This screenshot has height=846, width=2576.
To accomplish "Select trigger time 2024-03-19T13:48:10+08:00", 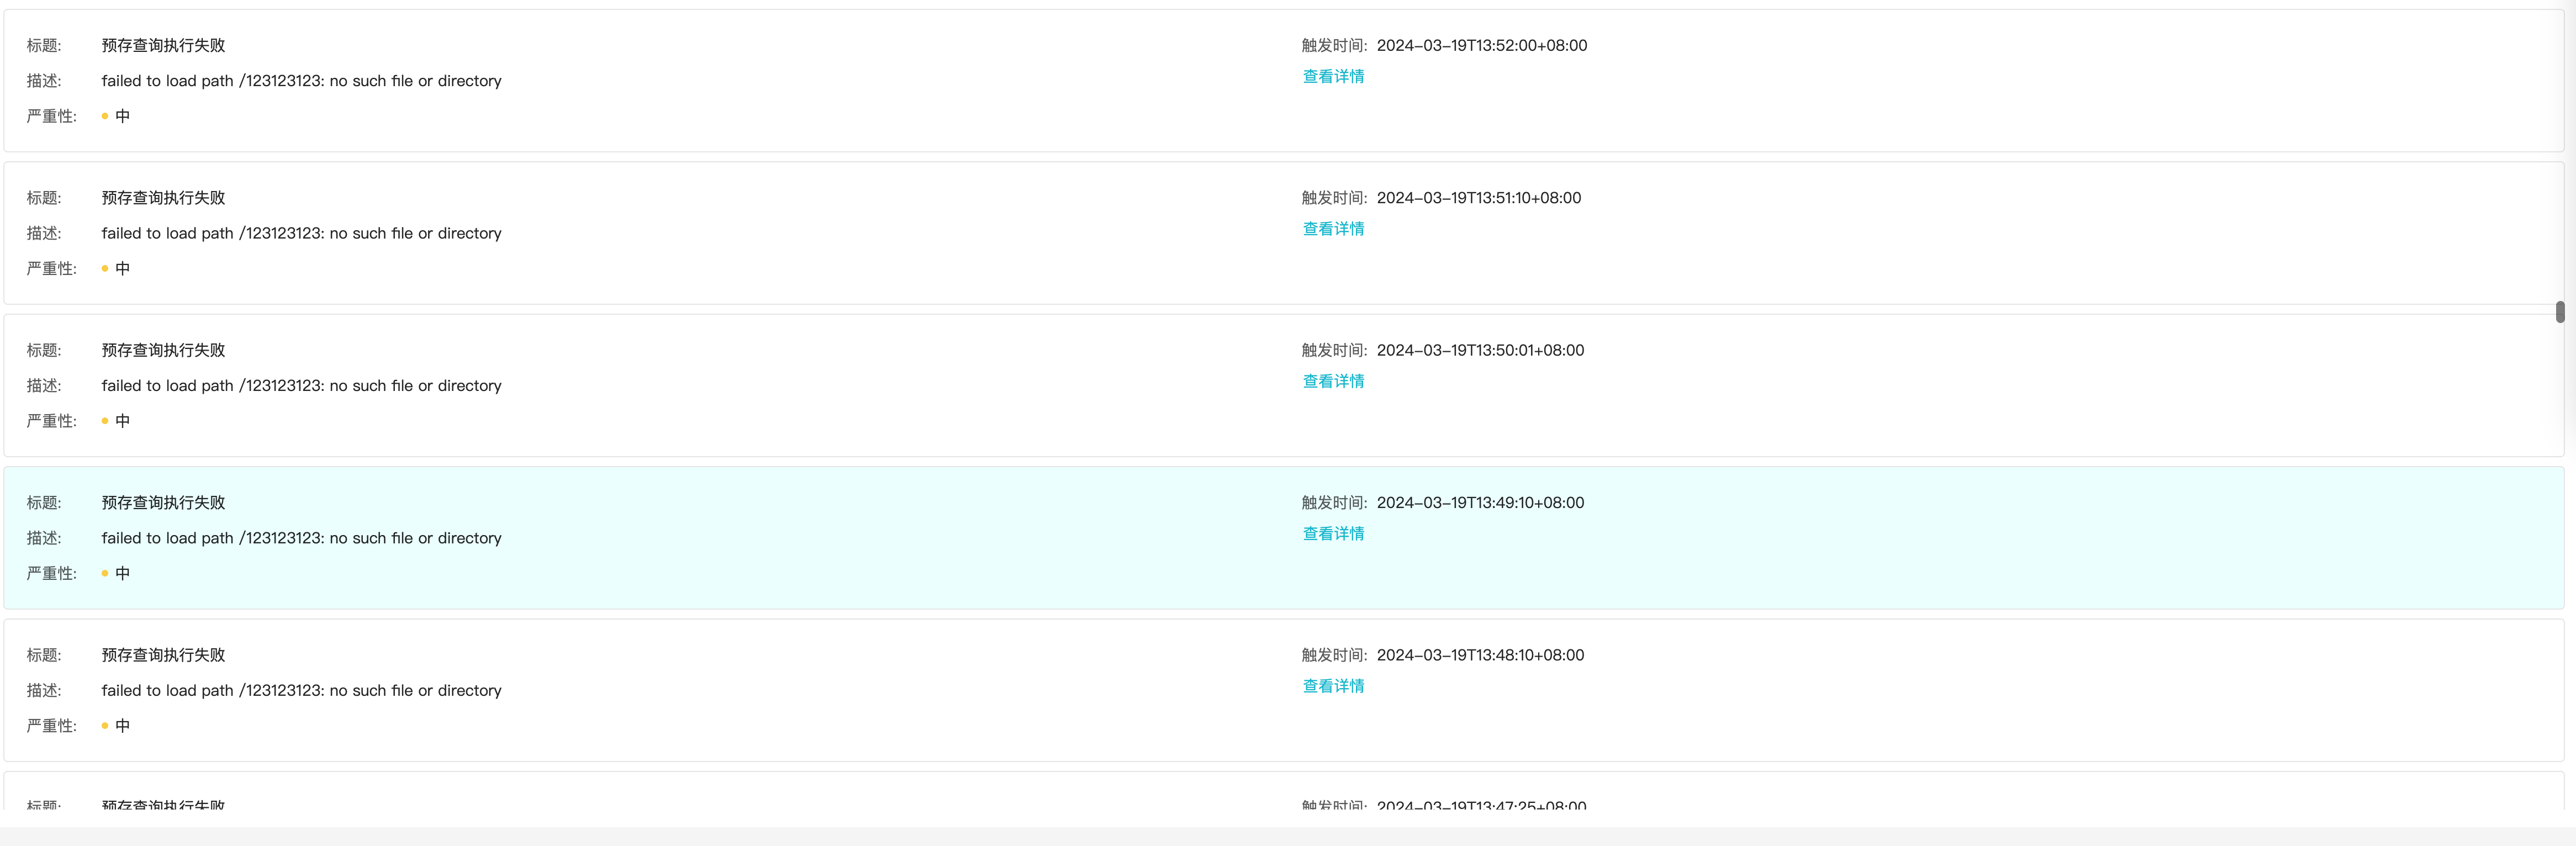I will pyautogui.click(x=1480, y=655).
